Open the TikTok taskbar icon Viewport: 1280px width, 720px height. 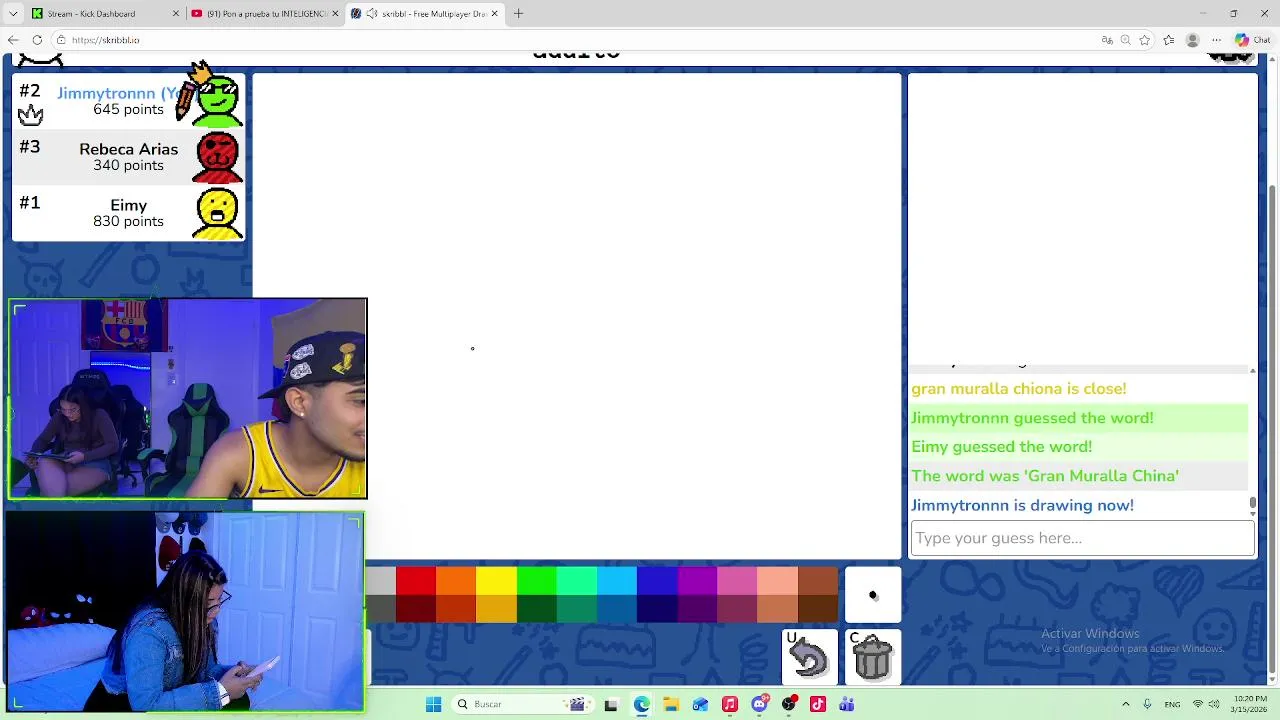(x=818, y=704)
